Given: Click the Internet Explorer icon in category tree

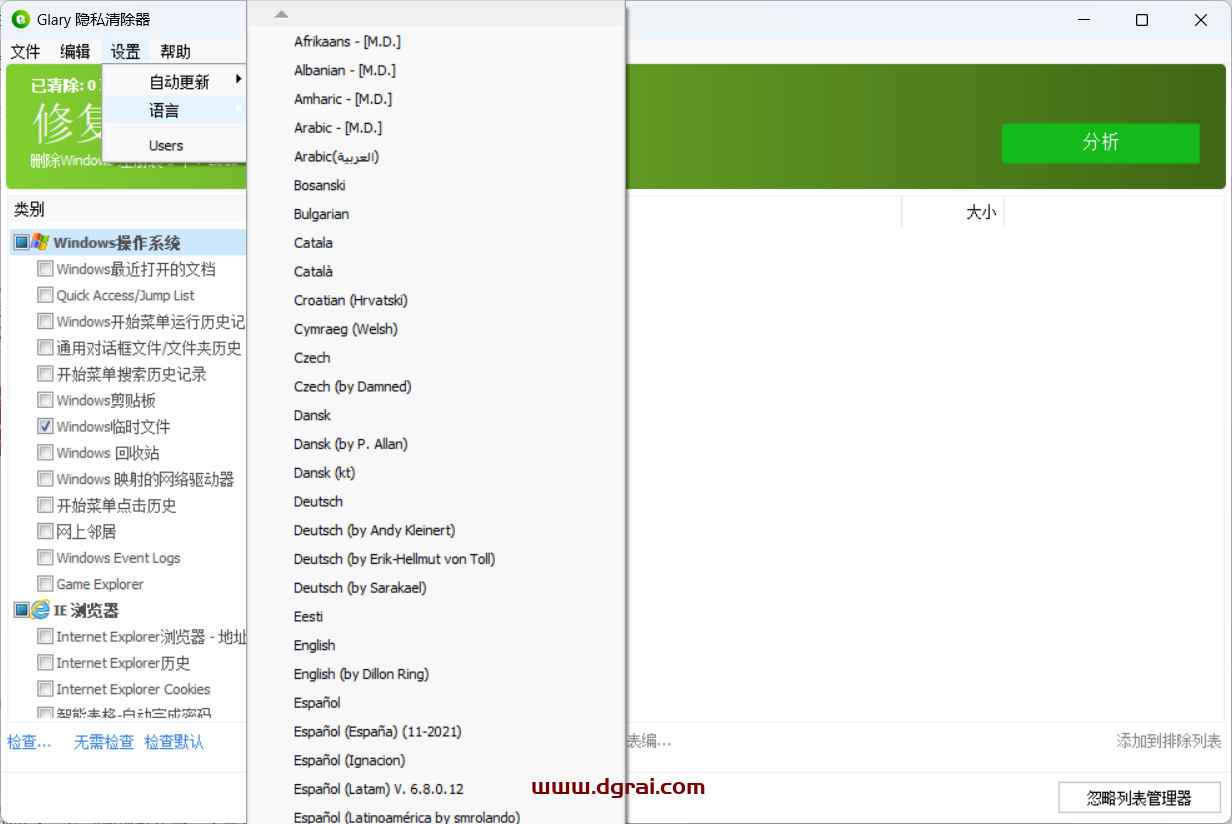Looking at the screenshot, I should (x=40, y=610).
